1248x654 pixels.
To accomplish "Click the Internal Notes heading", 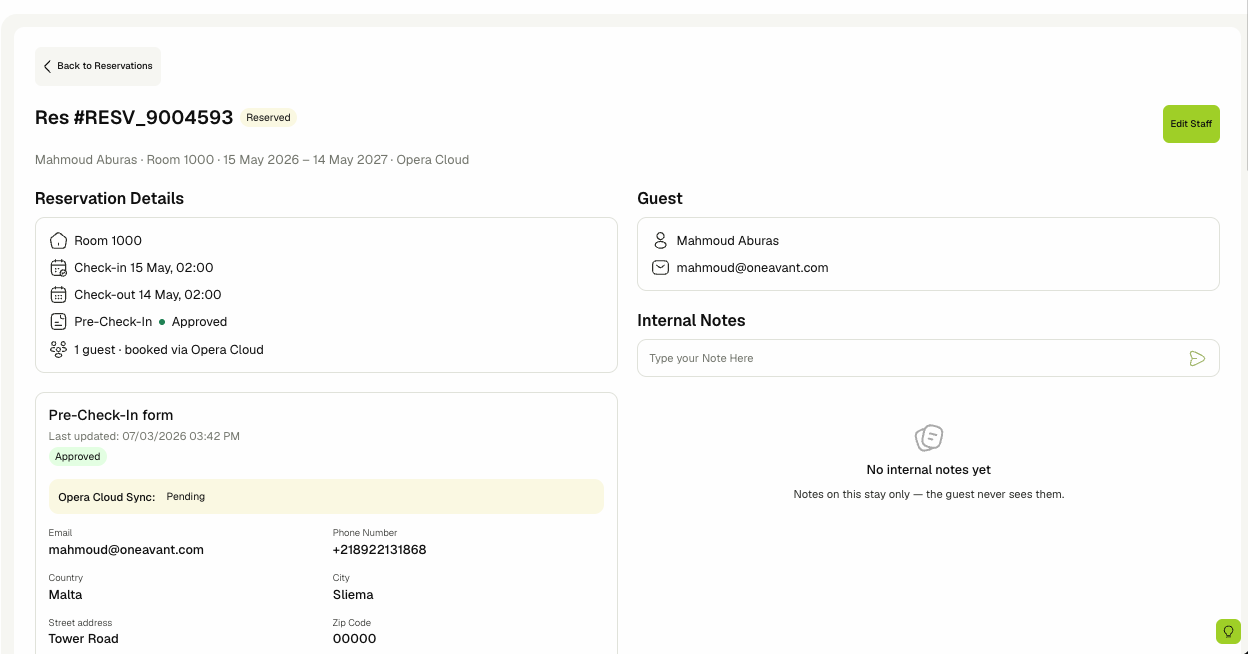I will (x=691, y=321).
